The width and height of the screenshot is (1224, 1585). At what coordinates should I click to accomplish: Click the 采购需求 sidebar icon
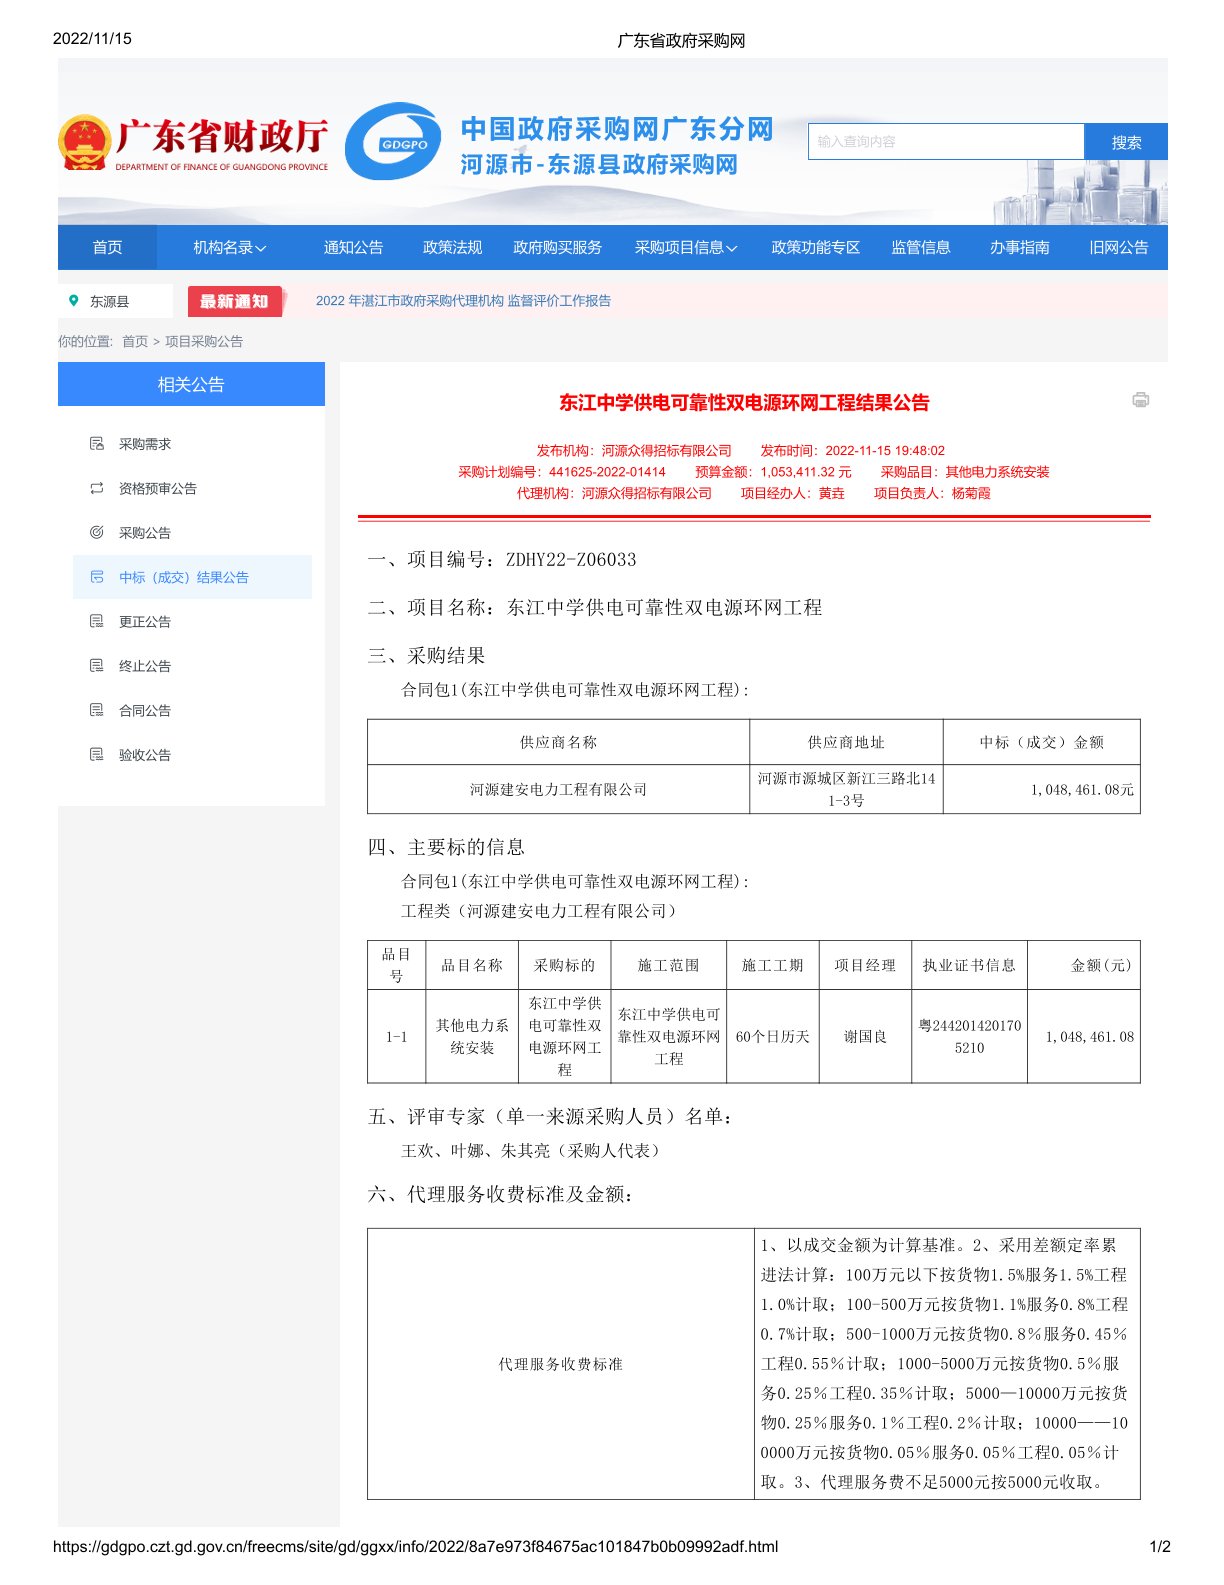(x=97, y=444)
